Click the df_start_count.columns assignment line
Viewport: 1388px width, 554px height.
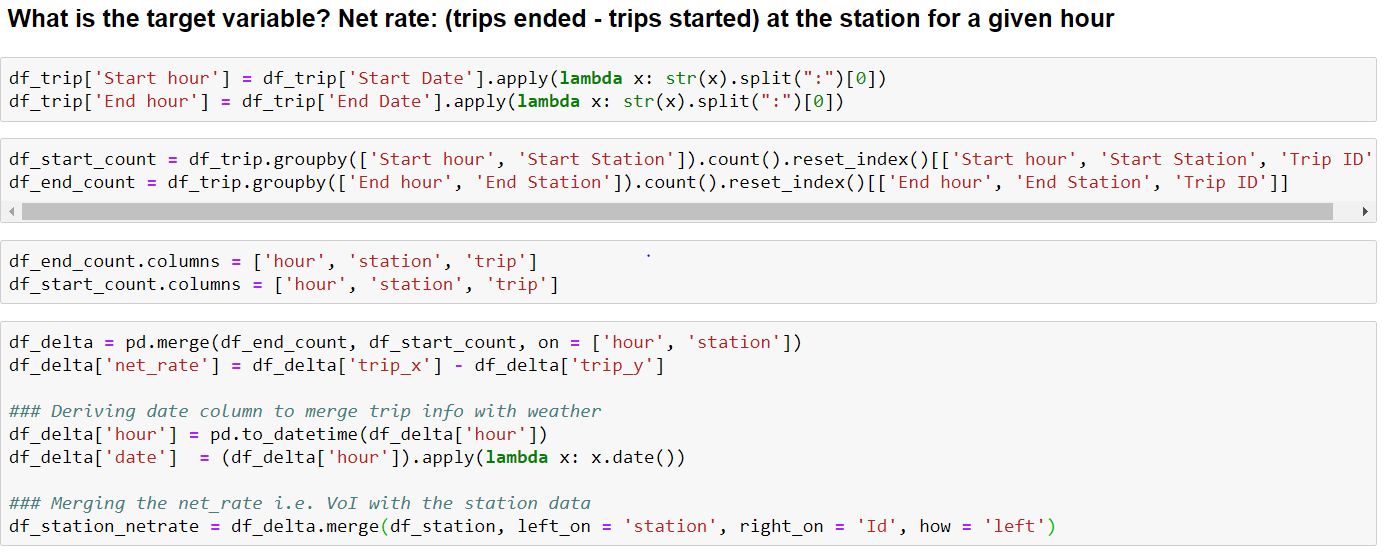284,284
